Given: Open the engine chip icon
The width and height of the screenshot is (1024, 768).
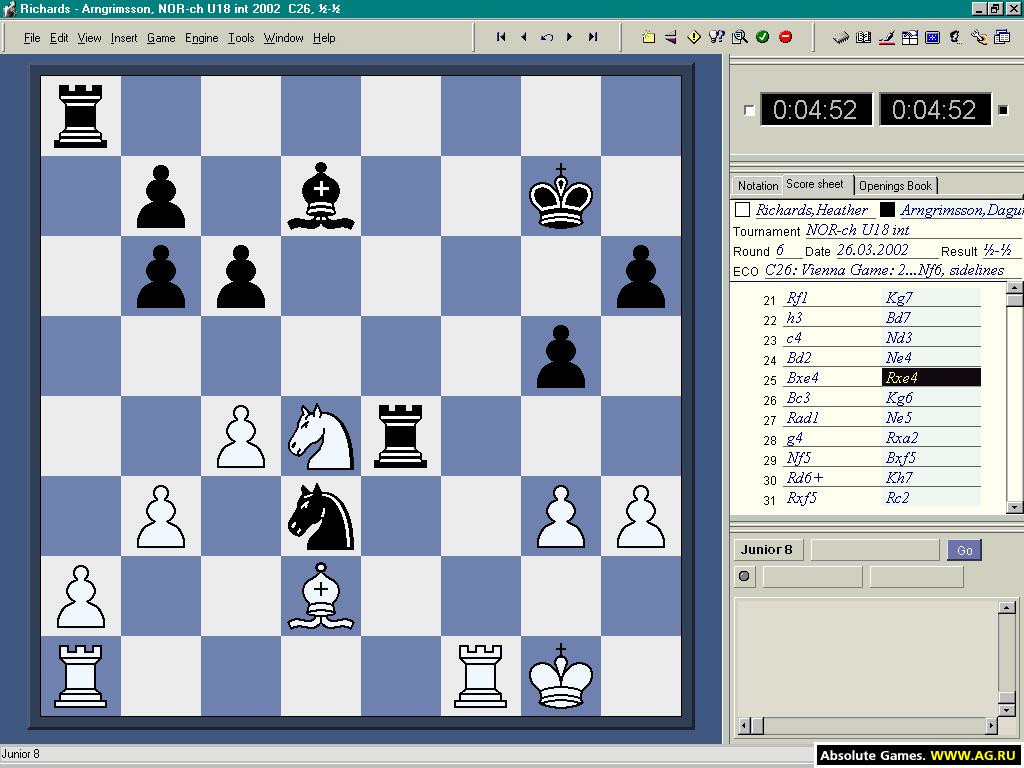Looking at the screenshot, I should point(841,37).
